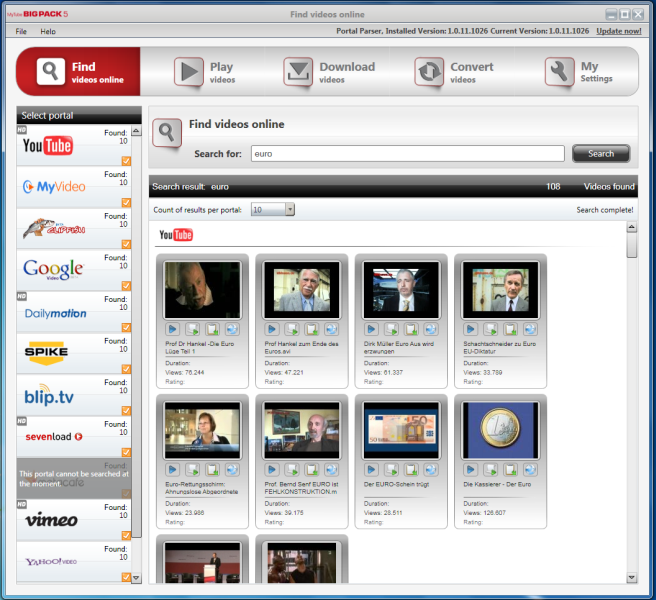Download the 'Der EURO-Schein trügt' video
Image resolution: width=656 pixels, height=600 pixels.
tap(391, 470)
